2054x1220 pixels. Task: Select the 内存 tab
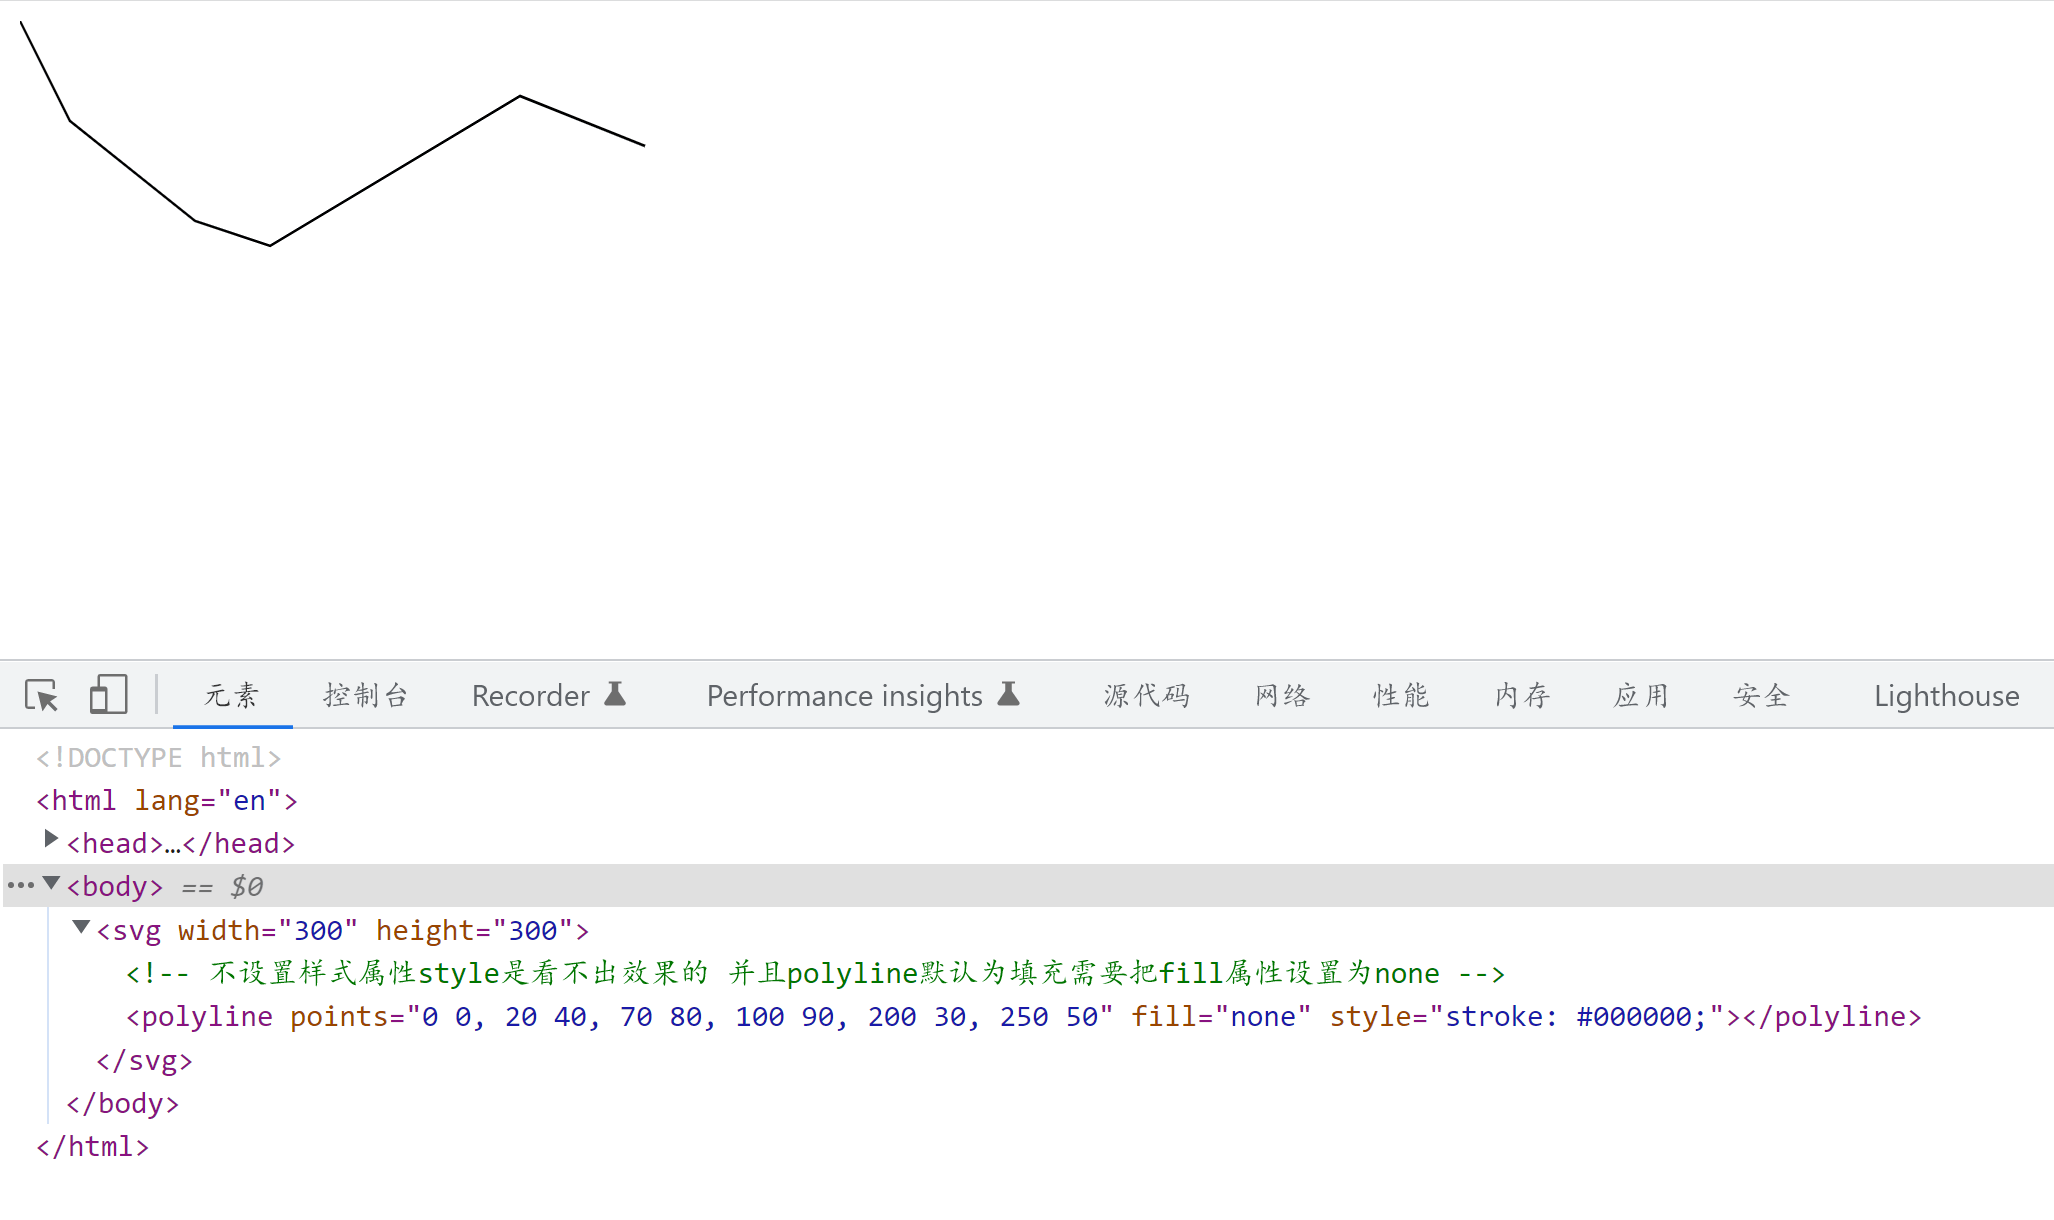[x=1522, y=696]
